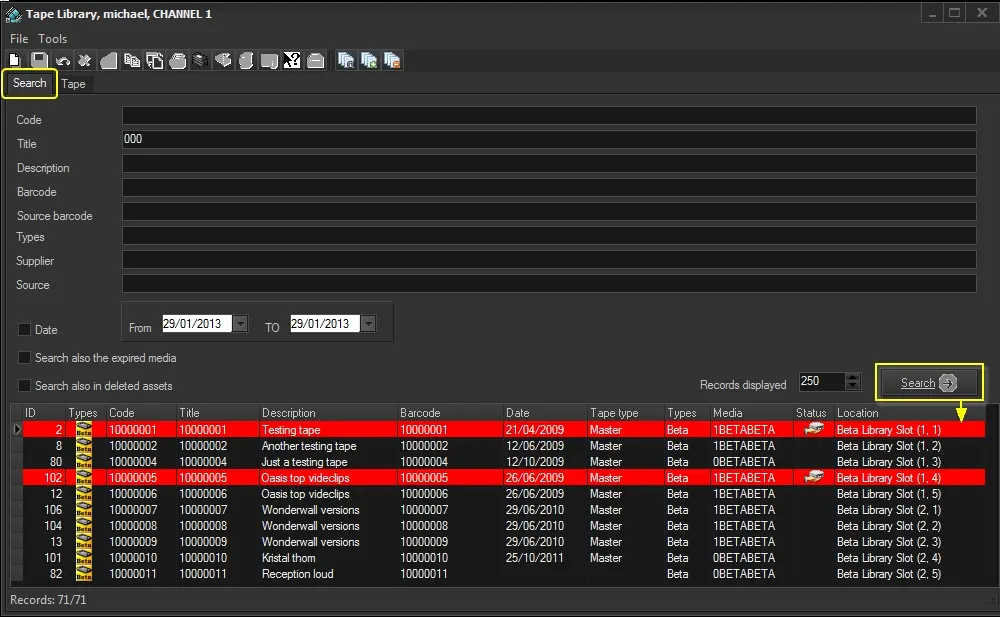The width and height of the screenshot is (1000, 617).
Task: Click the stacked tapes toolbar icon
Action: 200,61
